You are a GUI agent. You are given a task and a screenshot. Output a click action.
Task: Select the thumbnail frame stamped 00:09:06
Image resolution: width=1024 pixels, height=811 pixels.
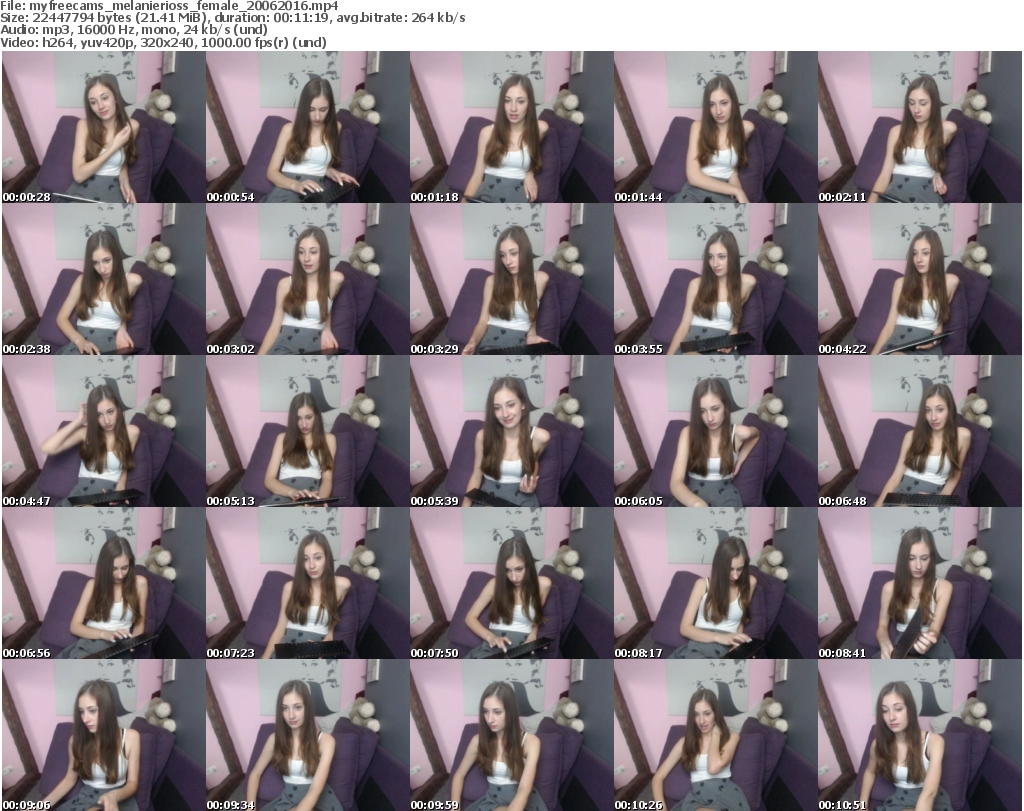104,735
